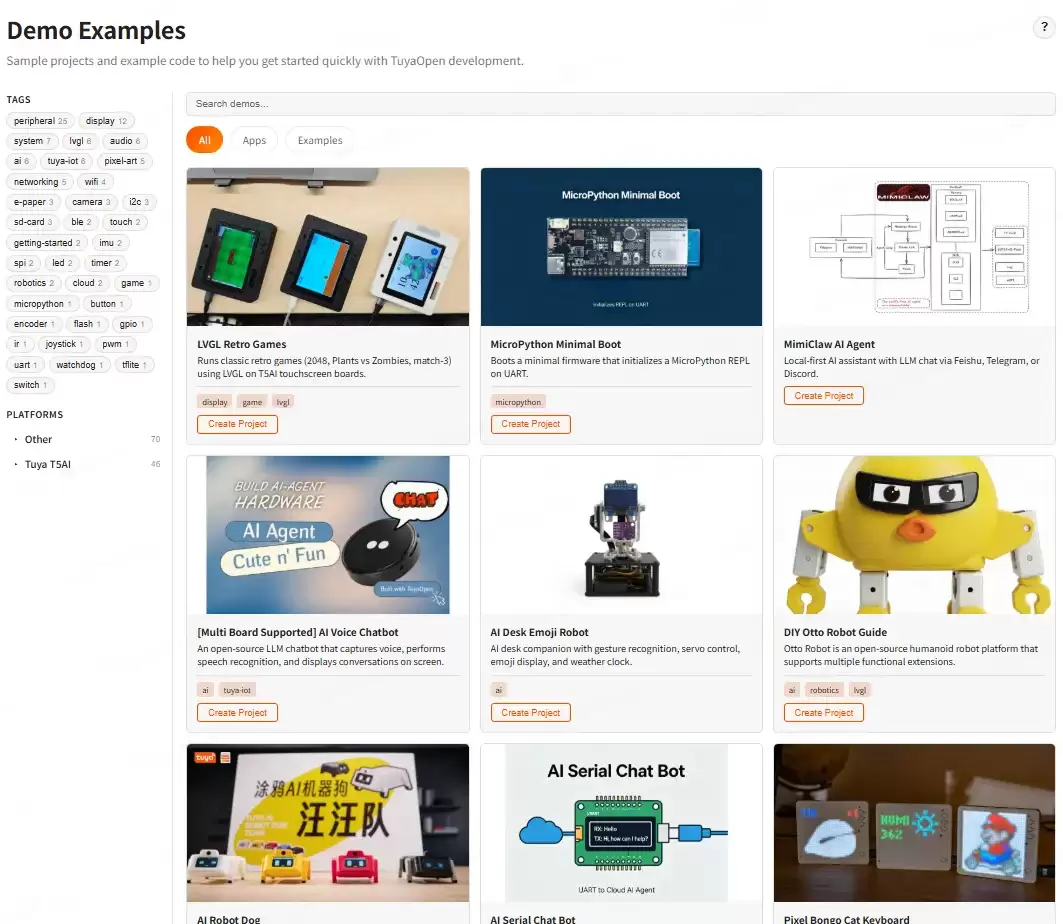Select the getting-started tag
The height and width of the screenshot is (924, 1063).
click(47, 243)
